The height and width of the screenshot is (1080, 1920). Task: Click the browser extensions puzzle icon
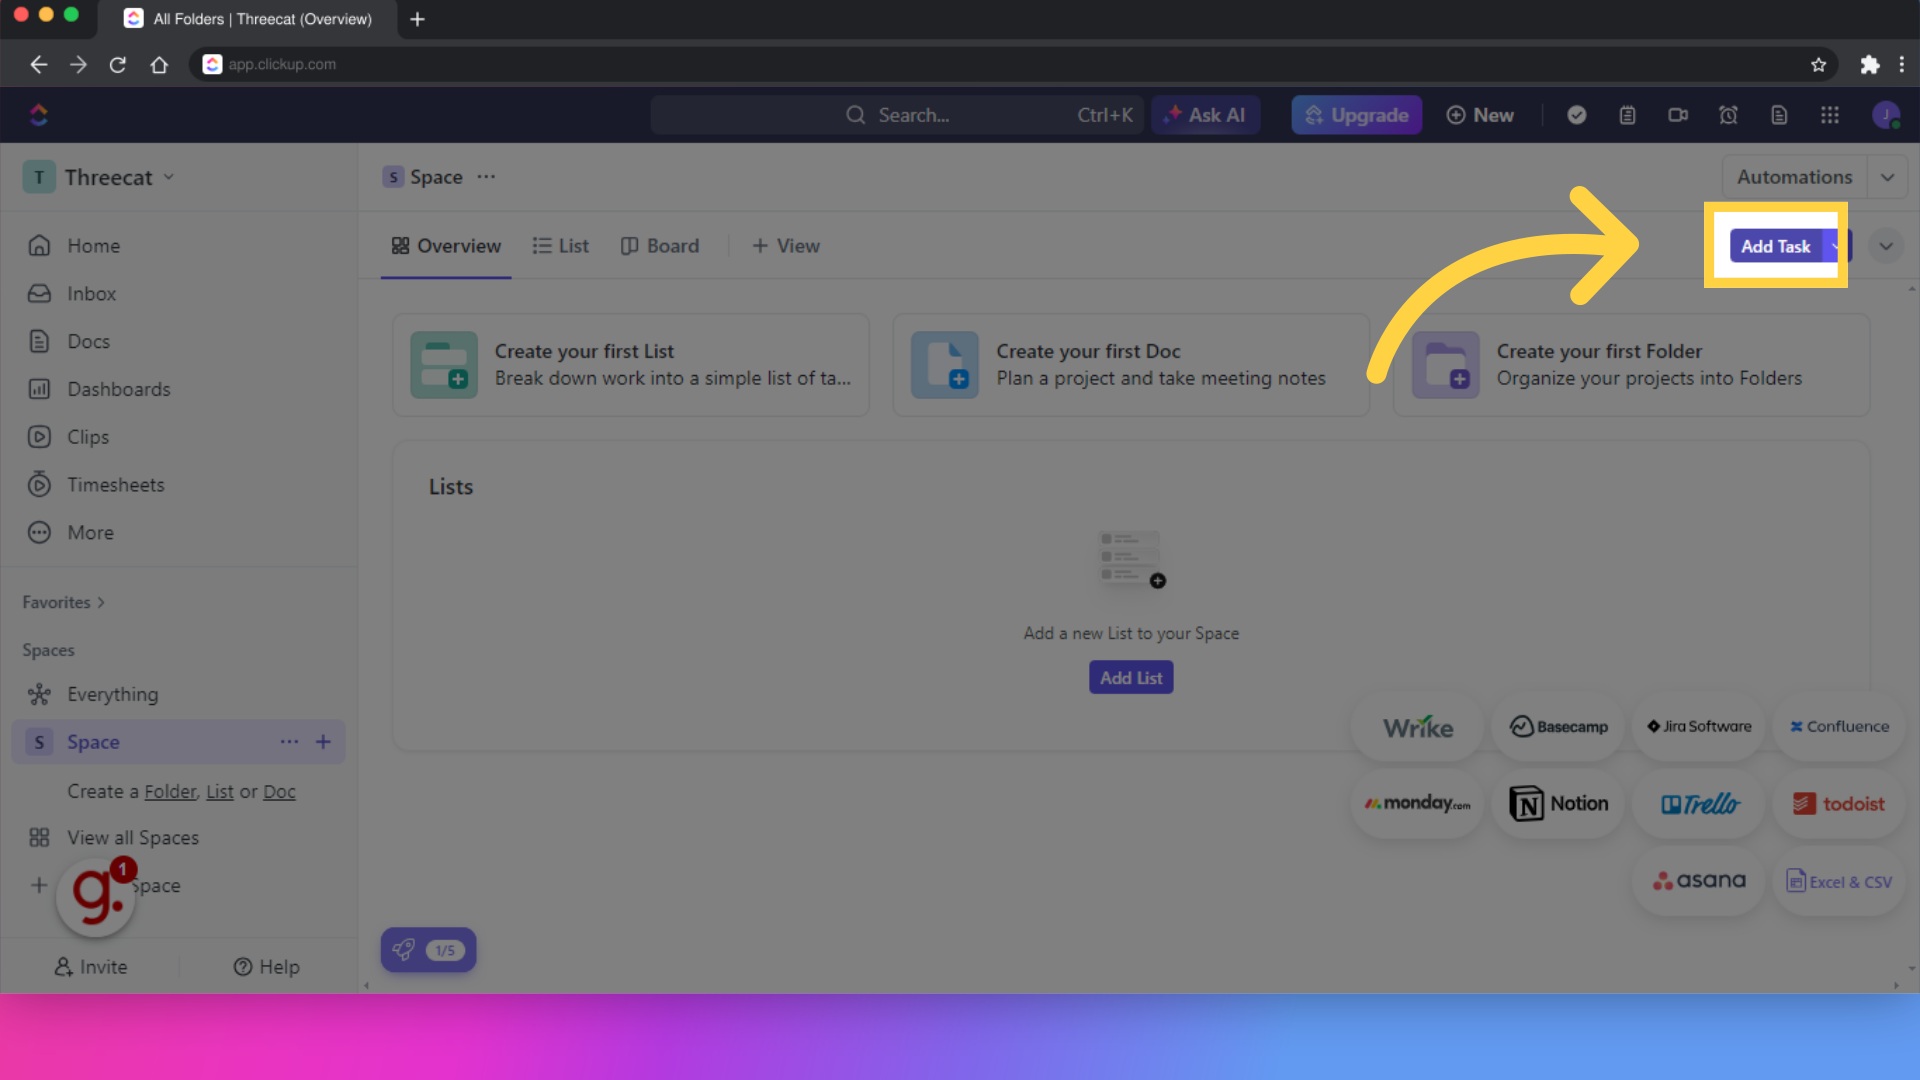(x=1869, y=64)
